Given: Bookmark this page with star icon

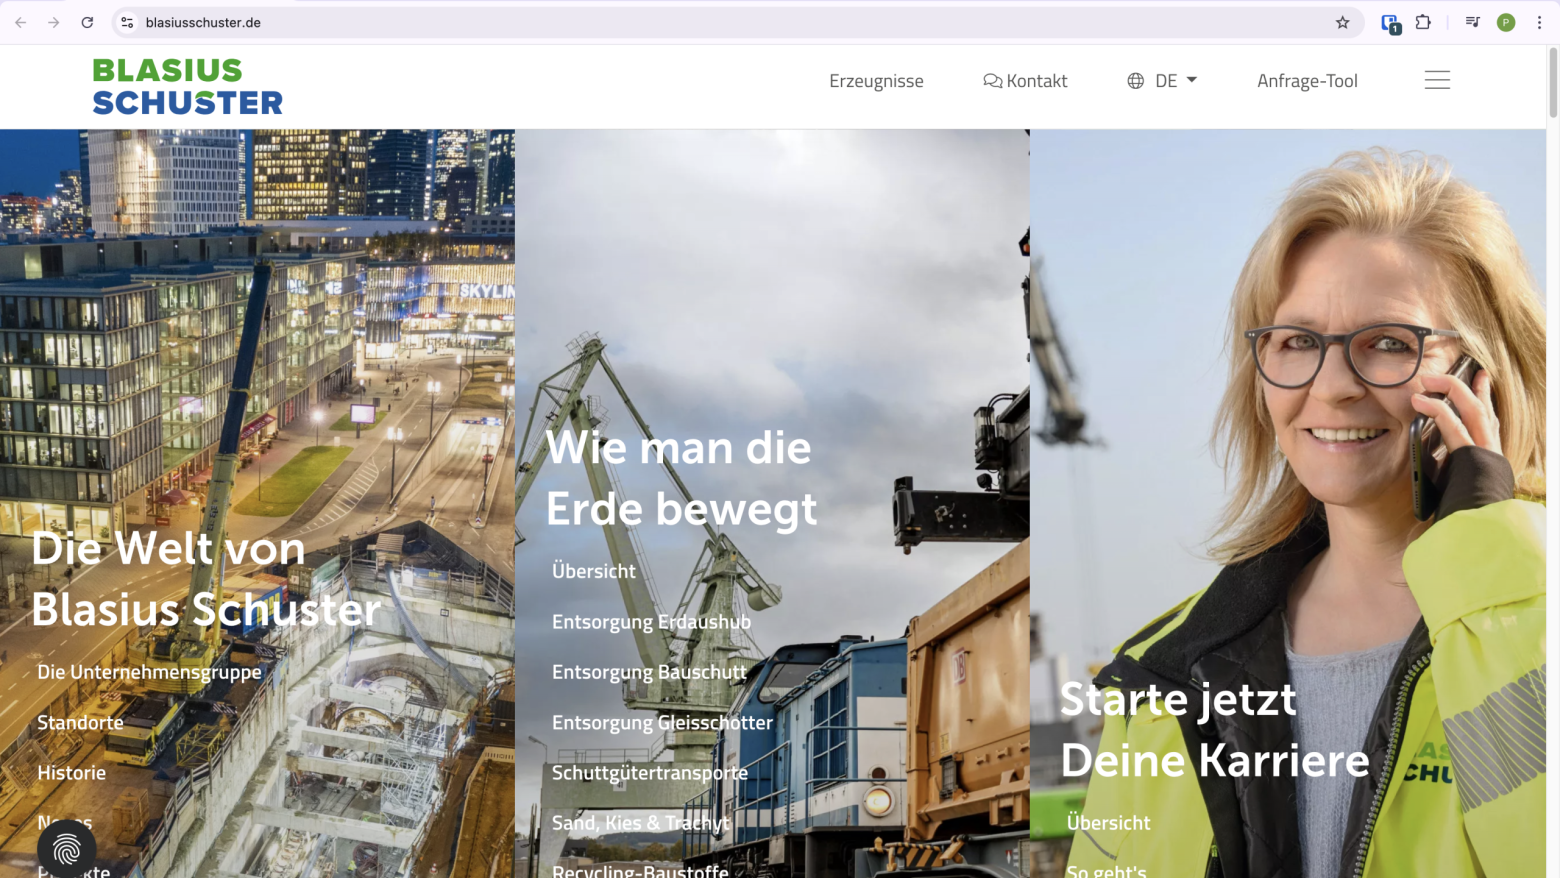Looking at the screenshot, I should pyautogui.click(x=1342, y=22).
